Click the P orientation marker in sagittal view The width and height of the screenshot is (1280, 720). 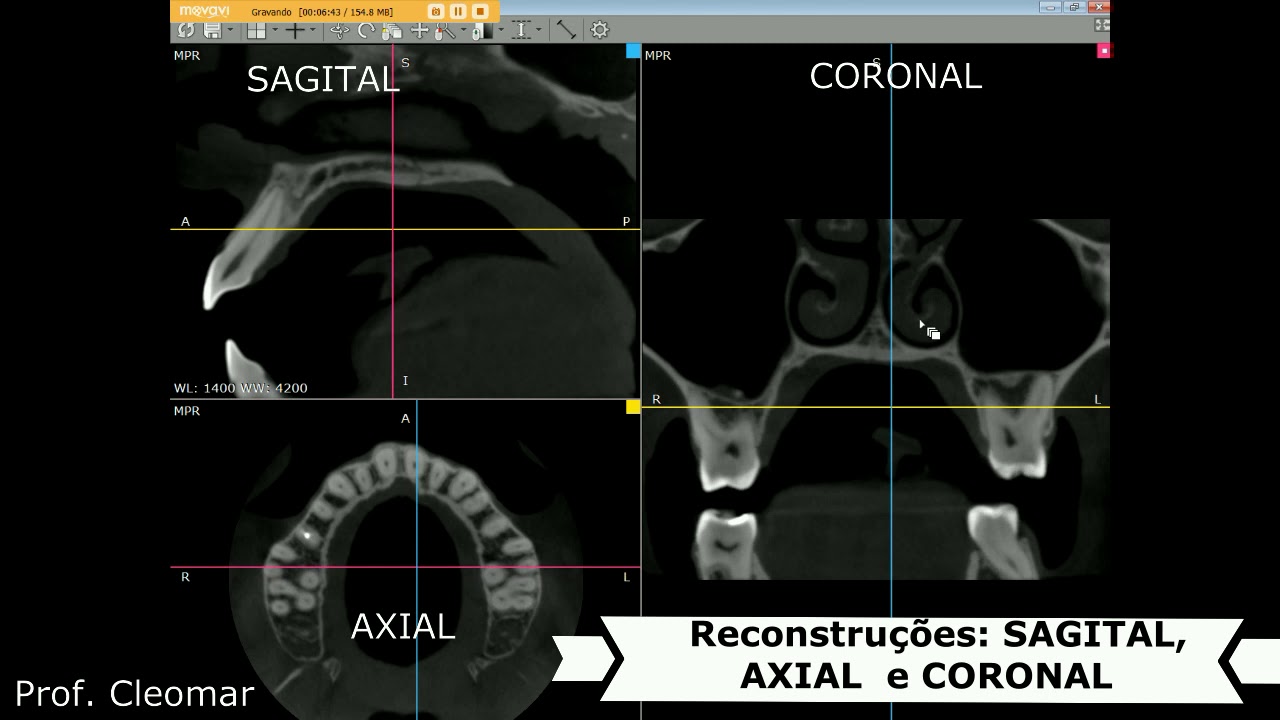click(627, 222)
